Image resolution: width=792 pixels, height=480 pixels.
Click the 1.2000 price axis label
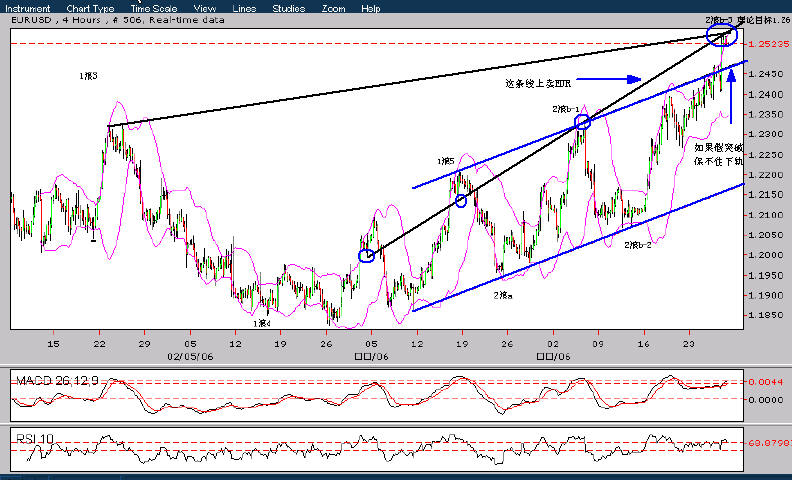(x=765, y=255)
